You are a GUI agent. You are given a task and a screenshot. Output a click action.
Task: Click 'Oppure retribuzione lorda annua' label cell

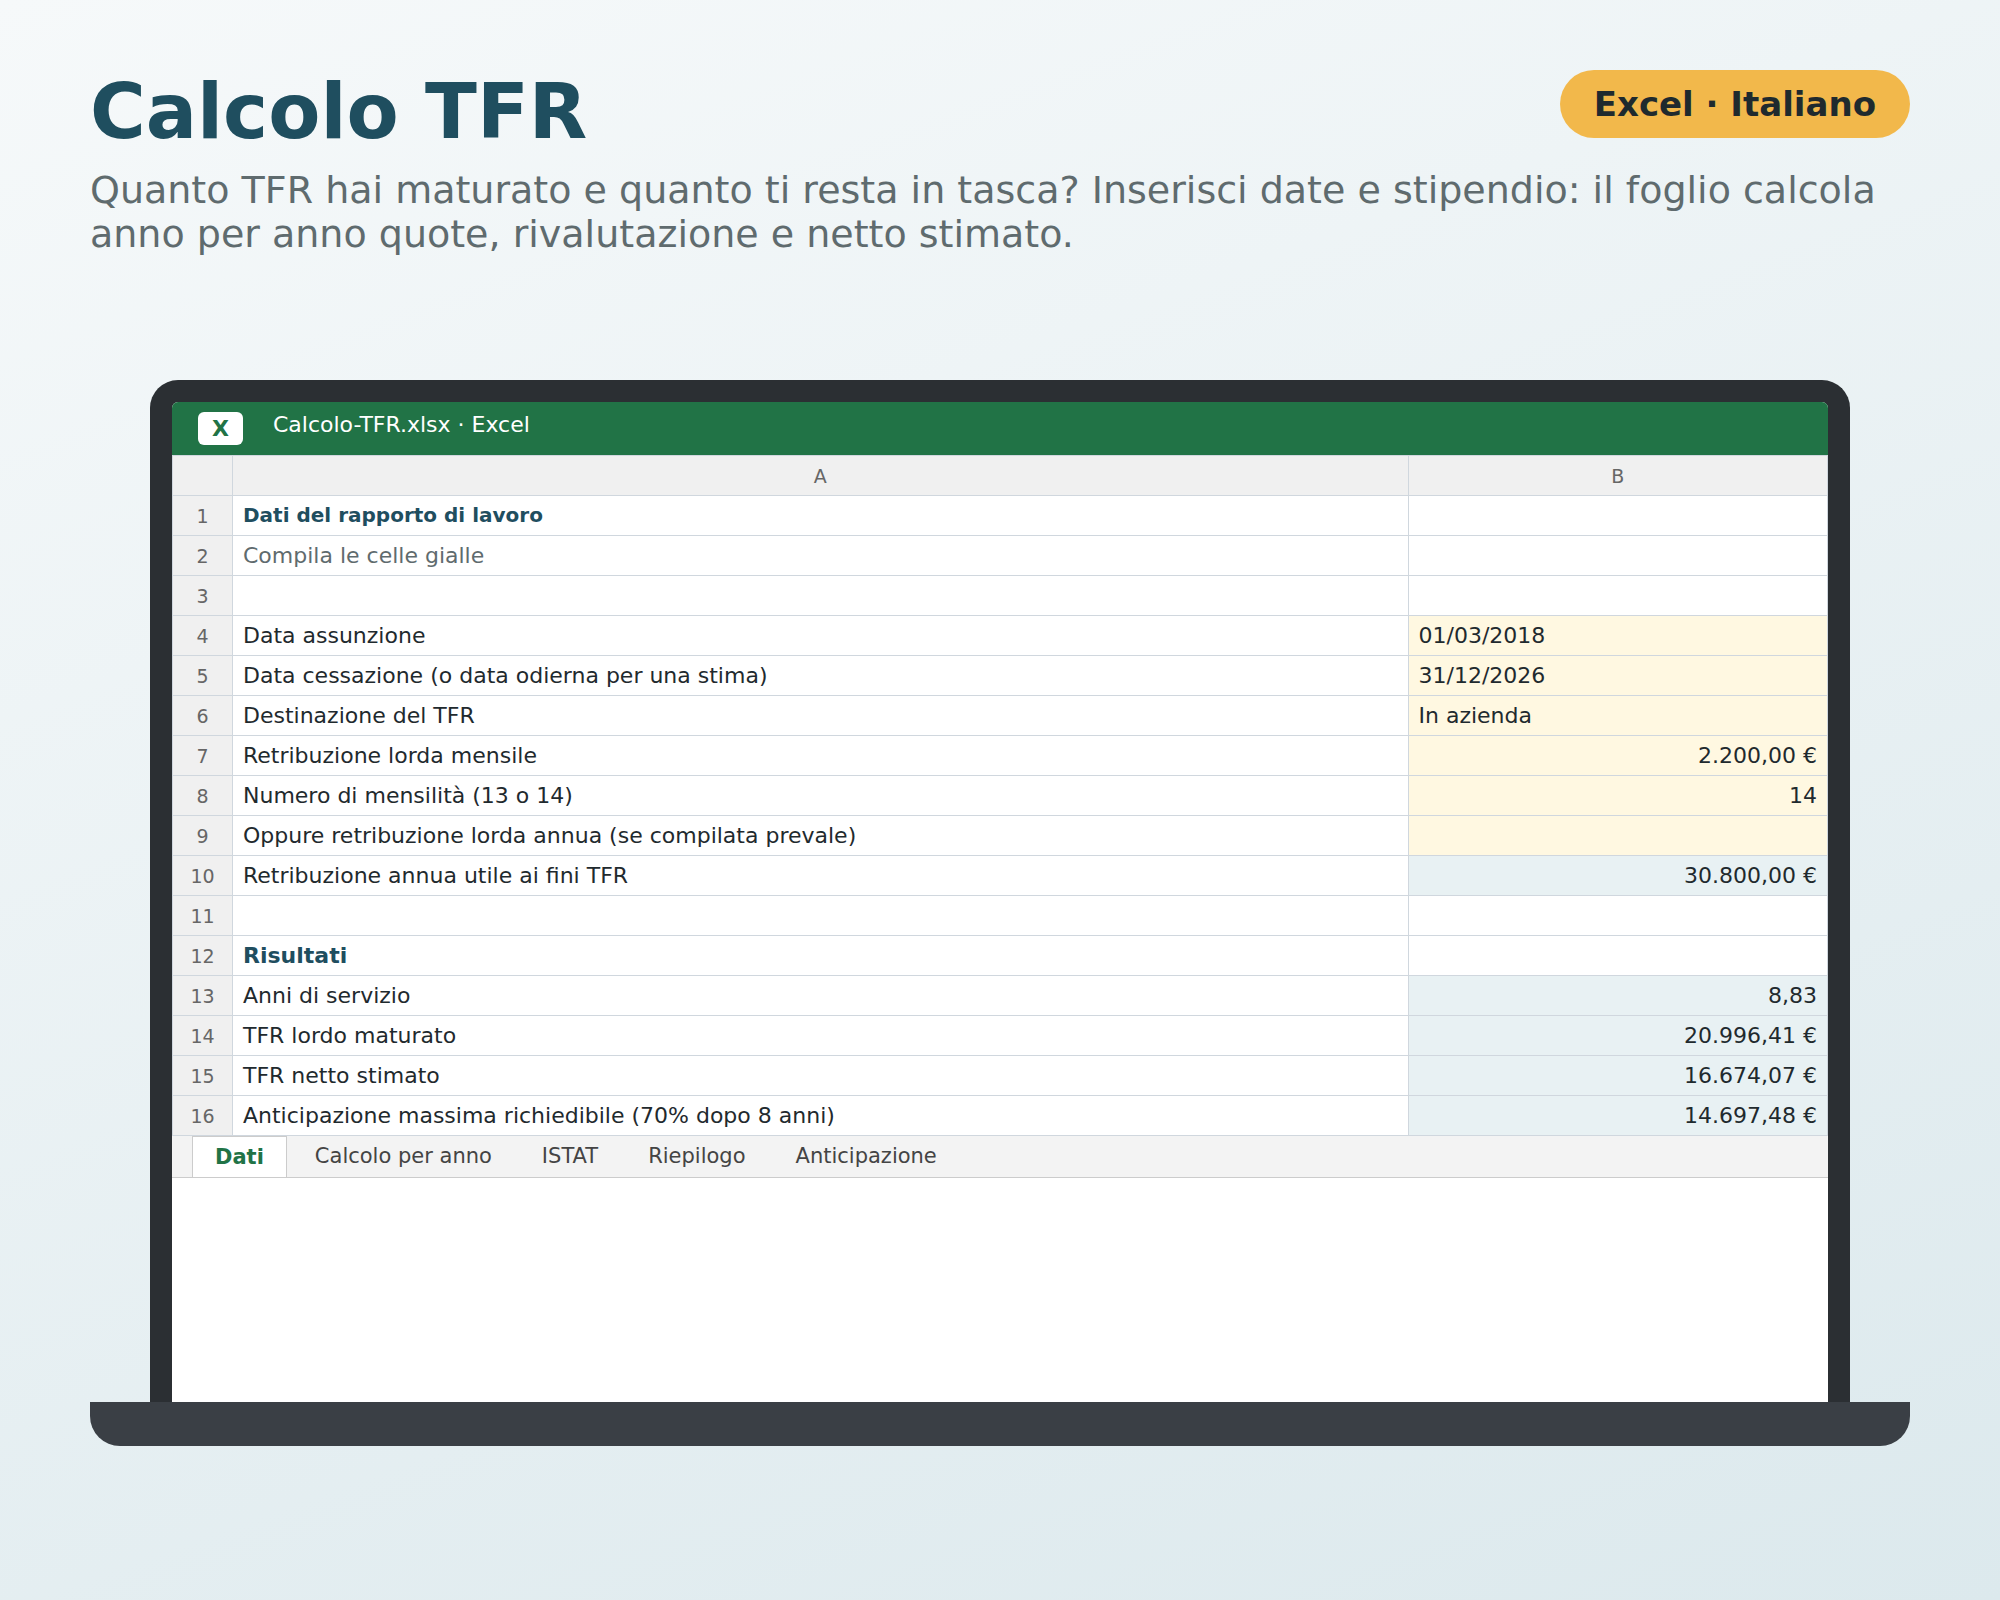pyautogui.click(x=820, y=836)
